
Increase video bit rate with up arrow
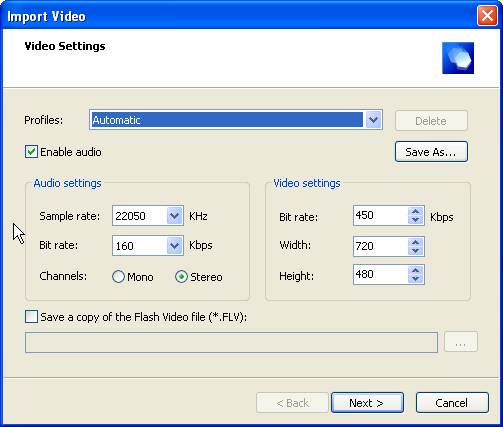click(x=415, y=212)
